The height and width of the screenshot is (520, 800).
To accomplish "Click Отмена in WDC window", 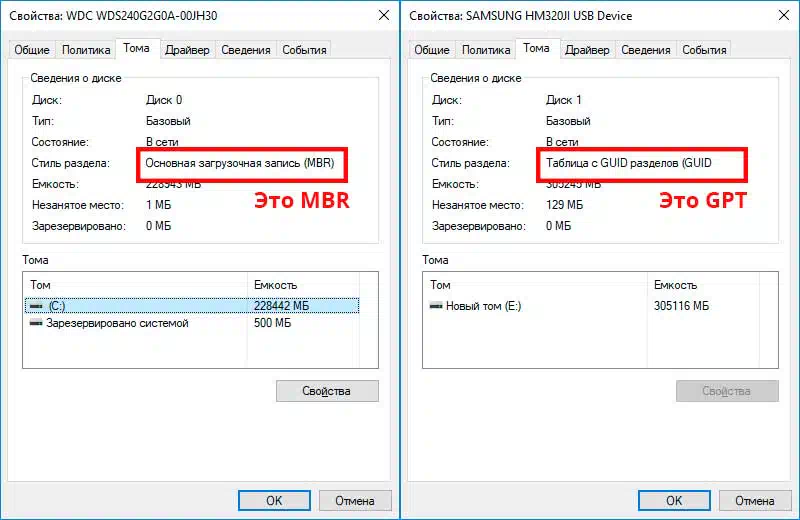I will 355,501.
